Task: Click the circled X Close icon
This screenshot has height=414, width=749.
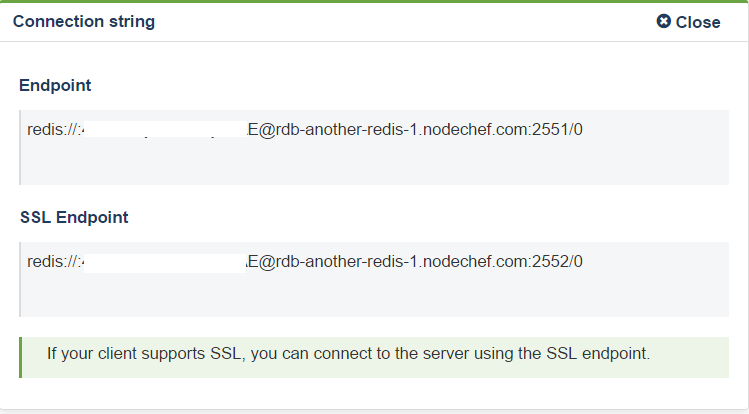Action: tap(664, 22)
